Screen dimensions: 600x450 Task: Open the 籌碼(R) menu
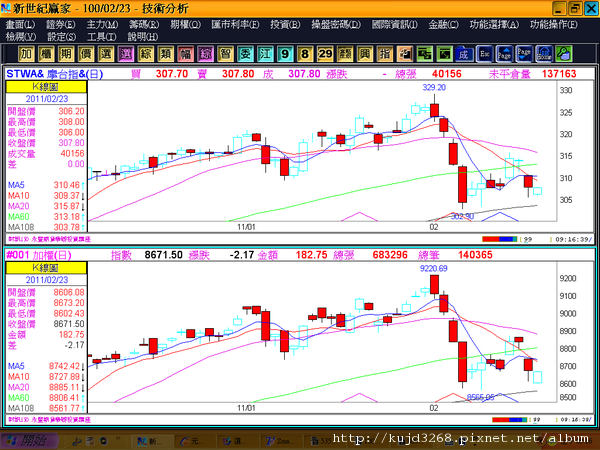point(144,24)
